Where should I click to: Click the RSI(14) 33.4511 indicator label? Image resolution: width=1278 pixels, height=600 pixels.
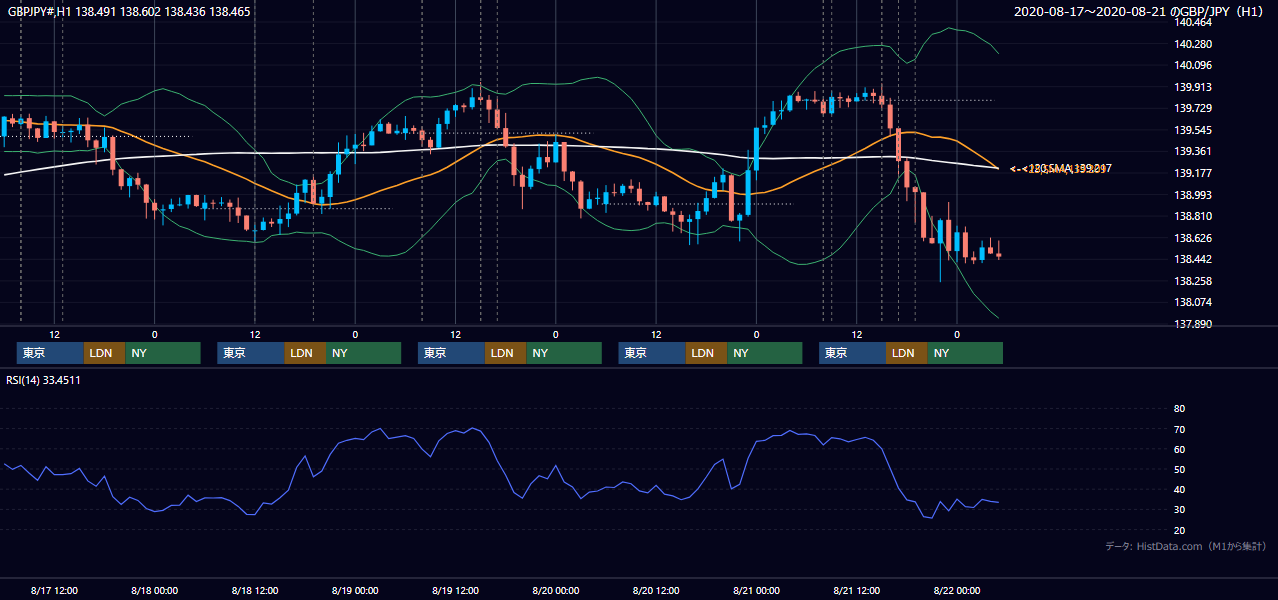pyautogui.click(x=44, y=380)
